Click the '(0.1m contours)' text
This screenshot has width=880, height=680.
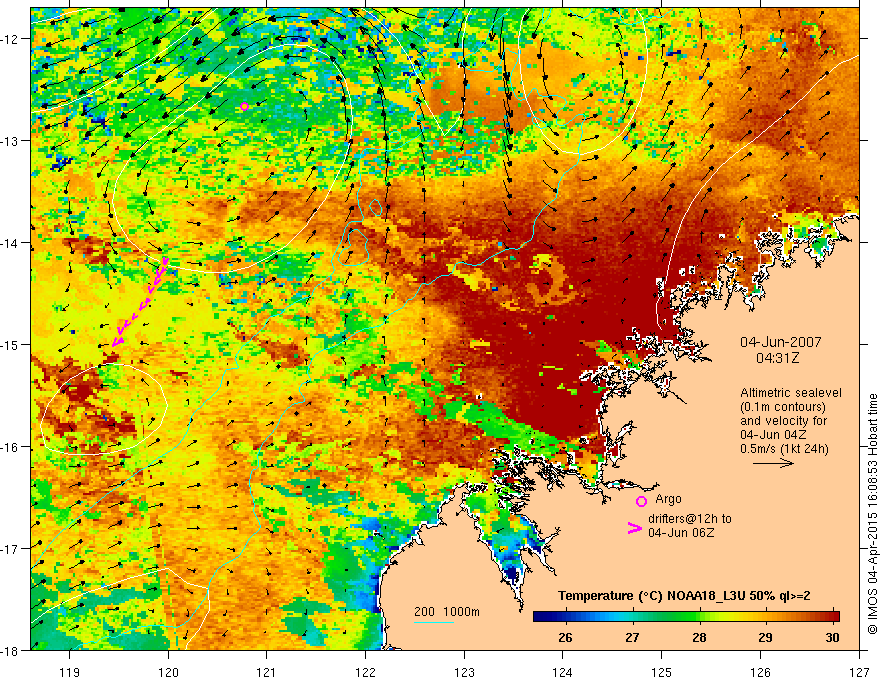click(x=783, y=407)
